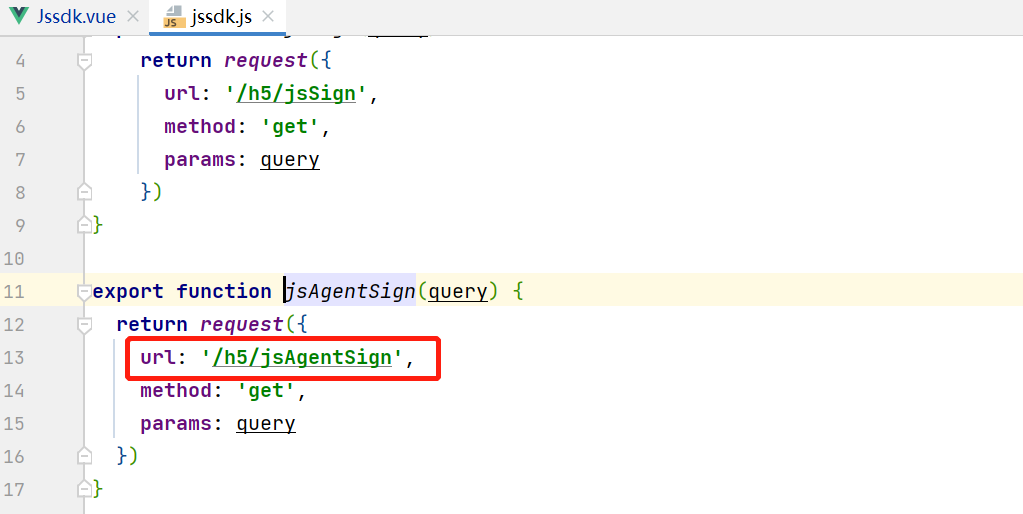Click line number 10 in the gutter
This screenshot has width=1023, height=514.
pyautogui.click(x=14, y=259)
